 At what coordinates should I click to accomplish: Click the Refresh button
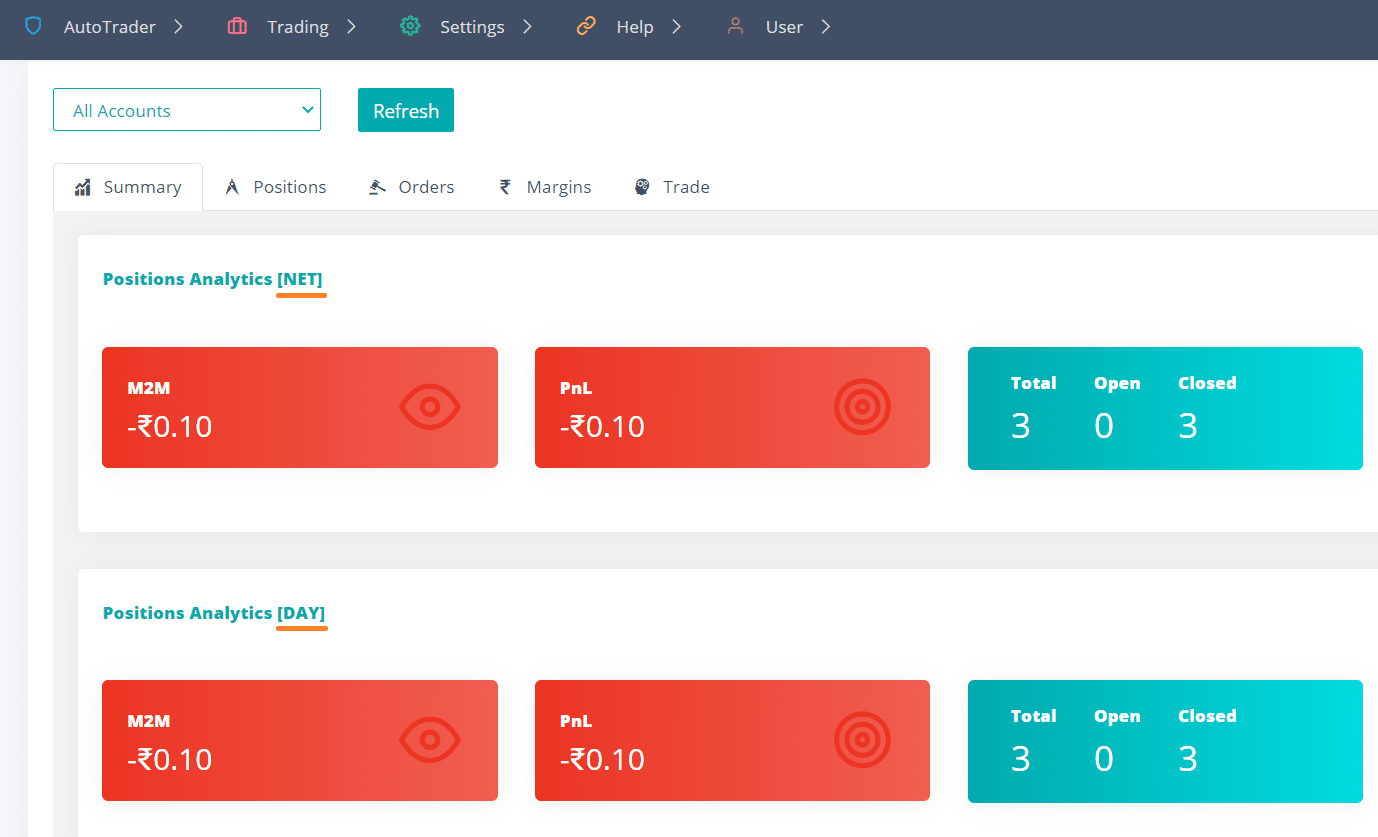coord(406,110)
